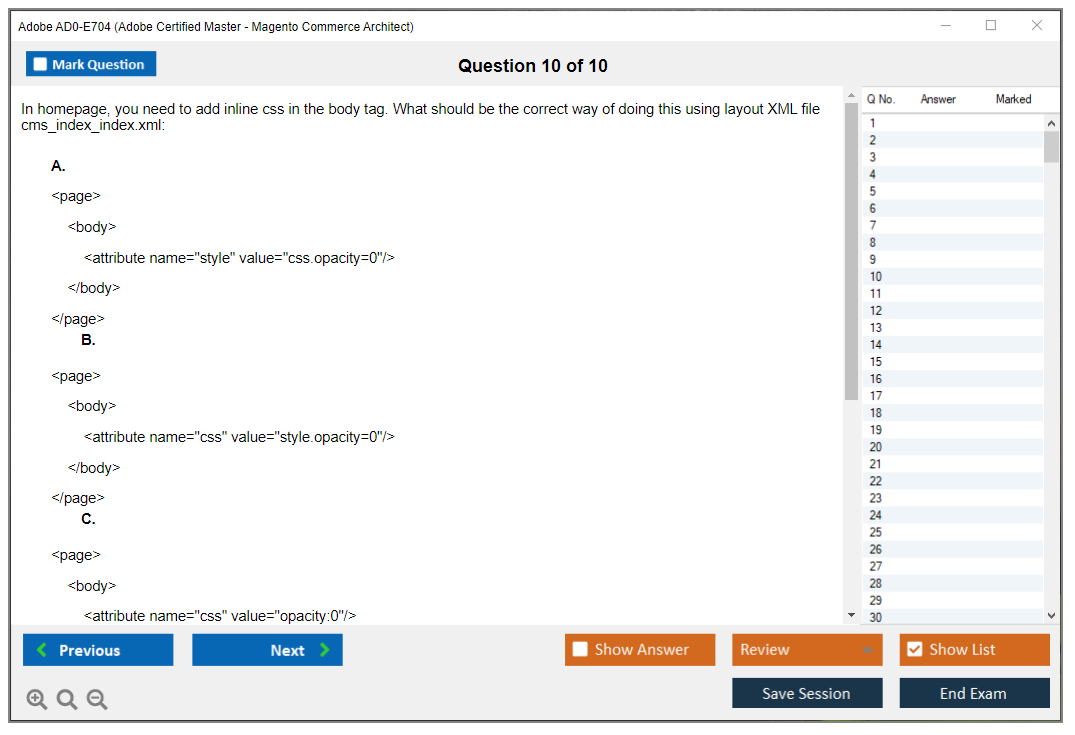Maximize the exam window

[x=991, y=26]
